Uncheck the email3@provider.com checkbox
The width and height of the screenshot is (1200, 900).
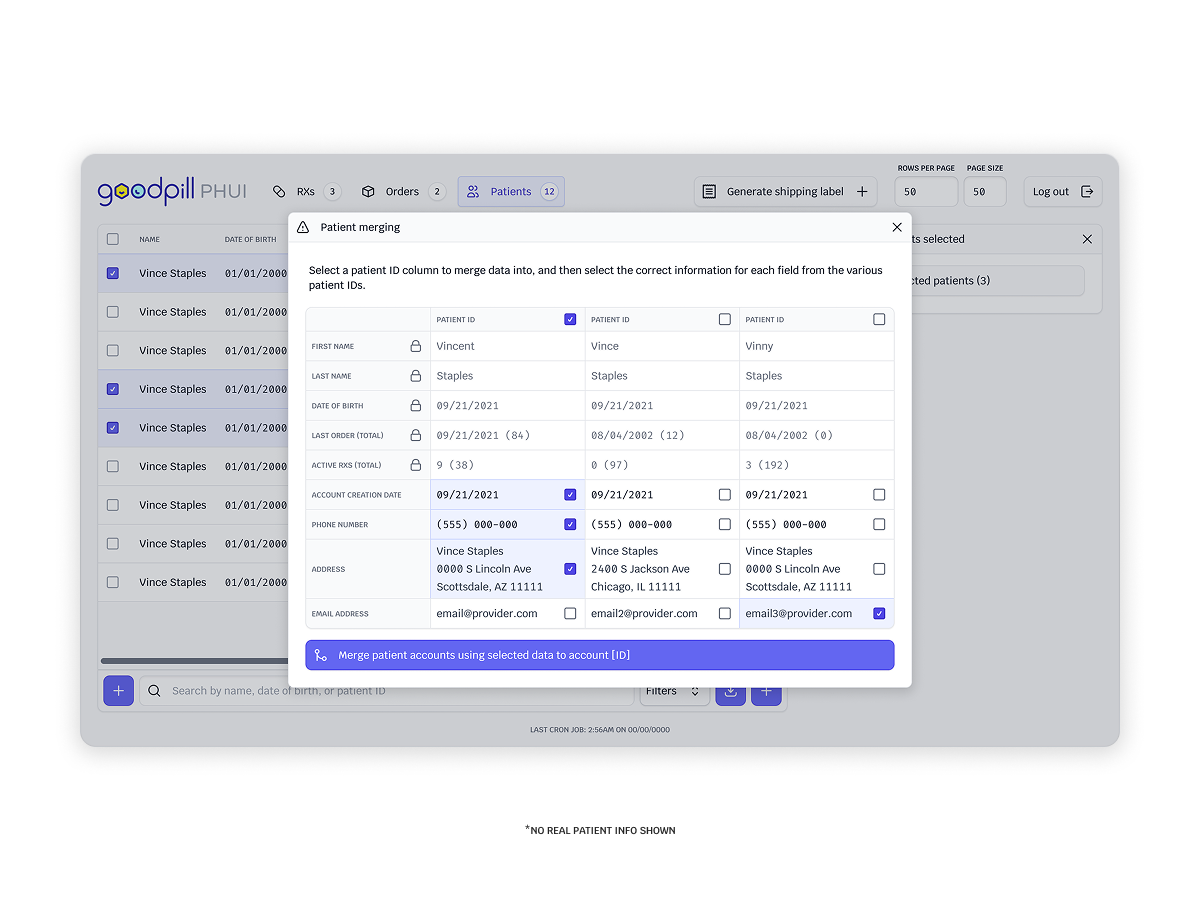[878, 613]
